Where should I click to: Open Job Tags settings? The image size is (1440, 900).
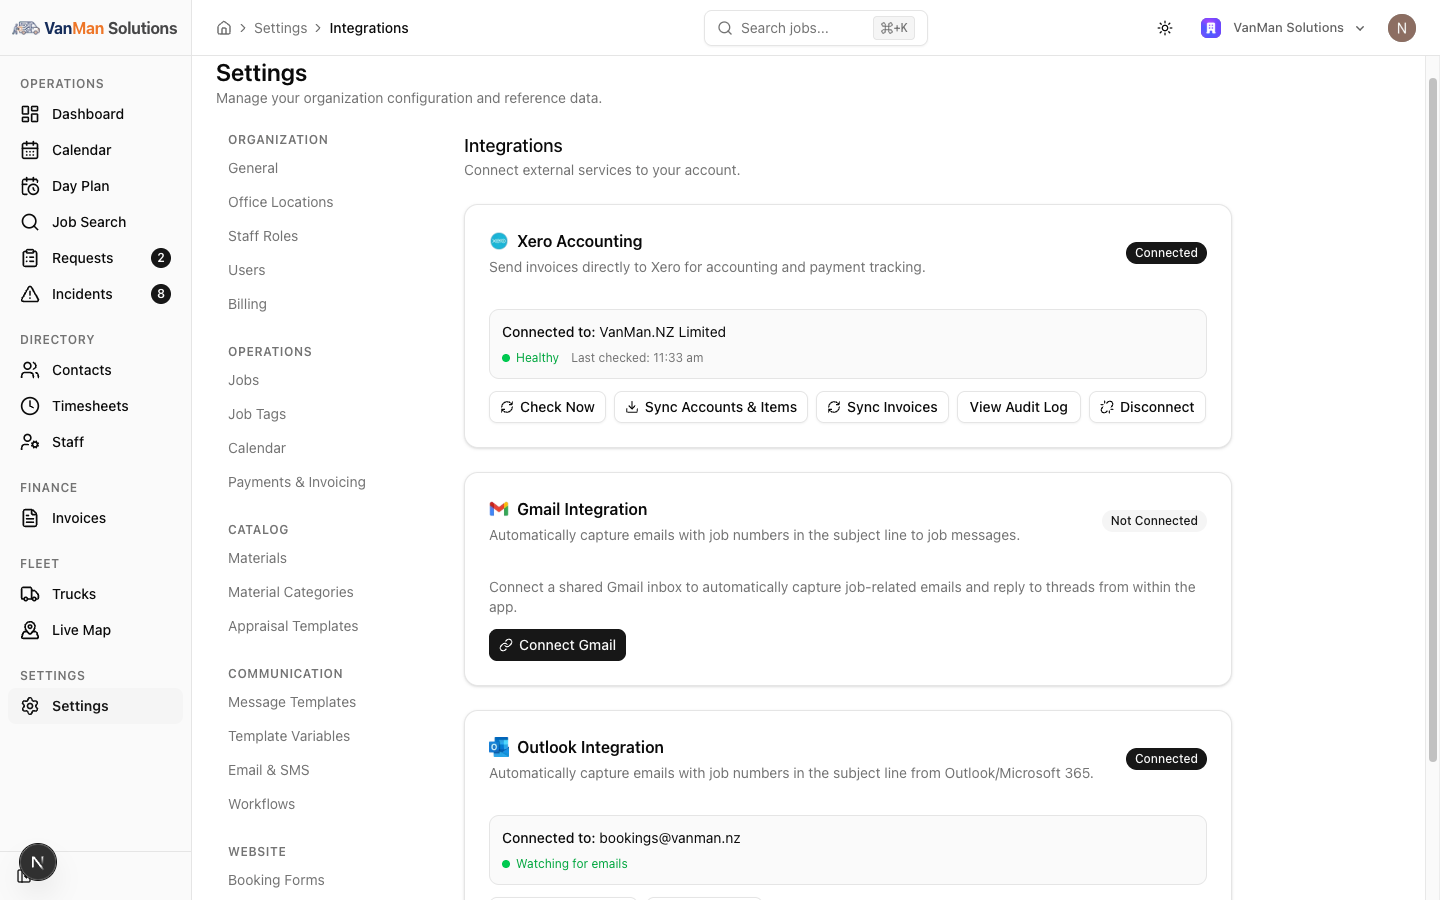click(257, 414)
